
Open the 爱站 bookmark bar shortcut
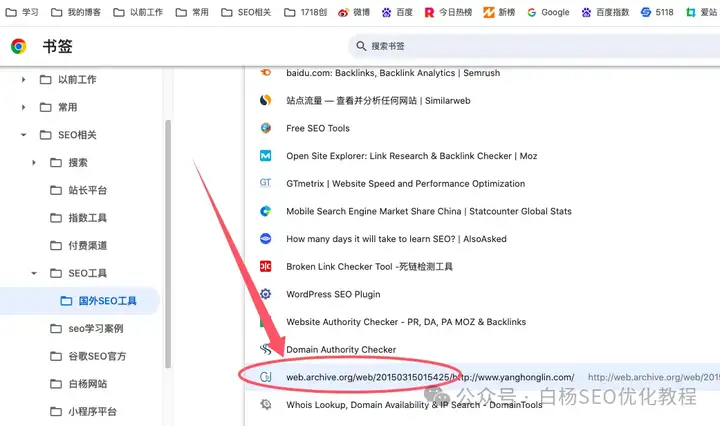point(702,12)
